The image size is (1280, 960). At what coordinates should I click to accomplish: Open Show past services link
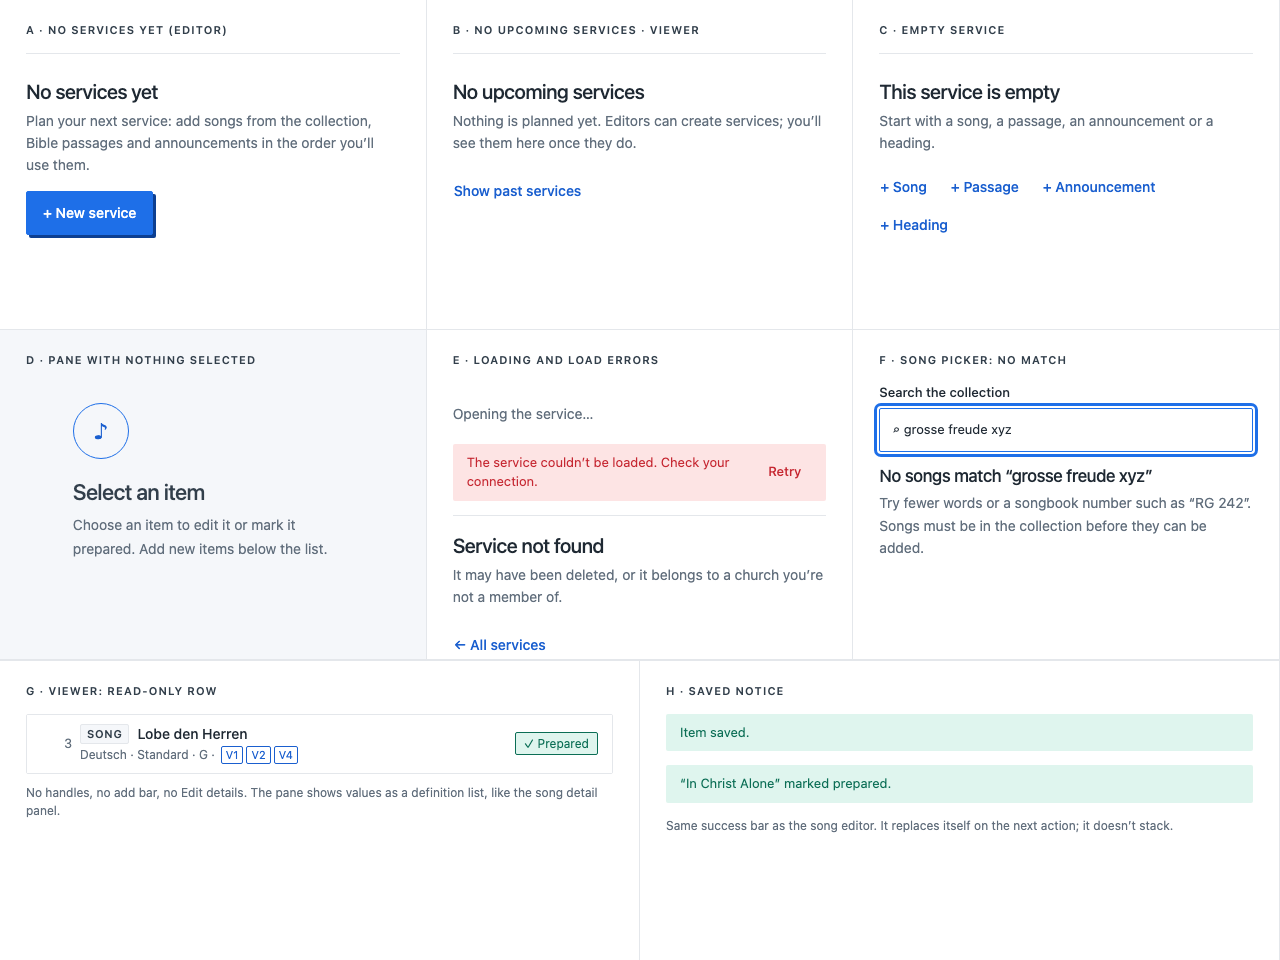[x=517, y=191]
